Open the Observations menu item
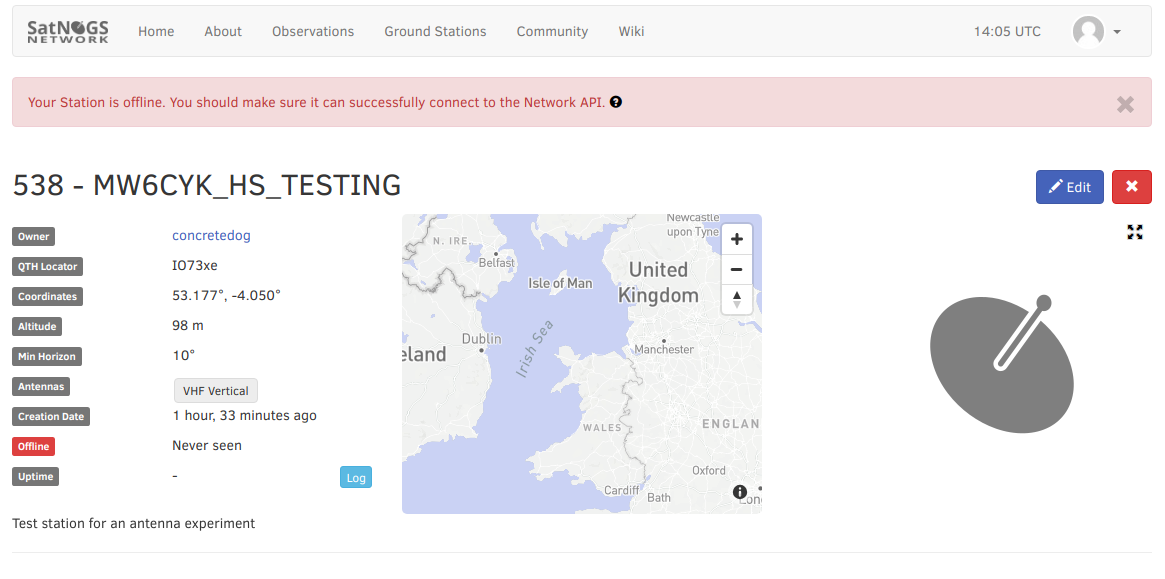 click(313, 32)
